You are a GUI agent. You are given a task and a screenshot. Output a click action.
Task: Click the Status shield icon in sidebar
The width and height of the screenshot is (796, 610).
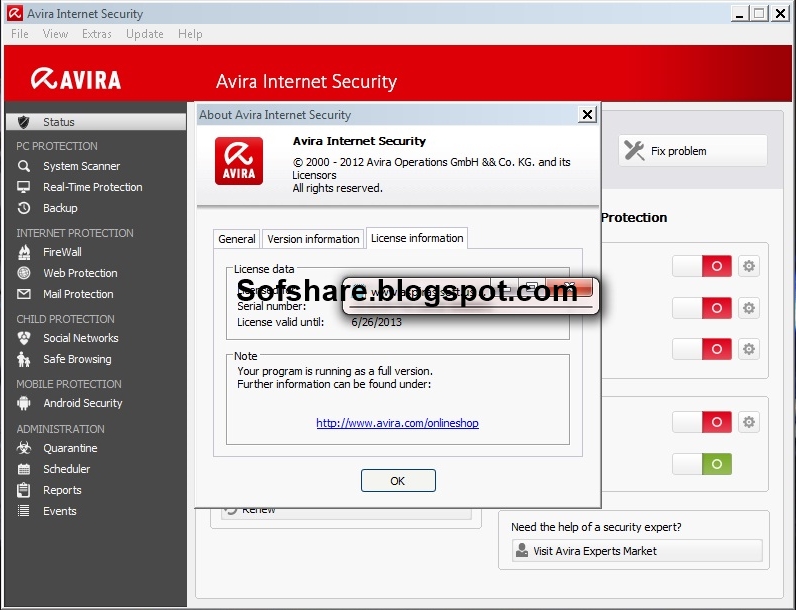(x=23, y=122)
